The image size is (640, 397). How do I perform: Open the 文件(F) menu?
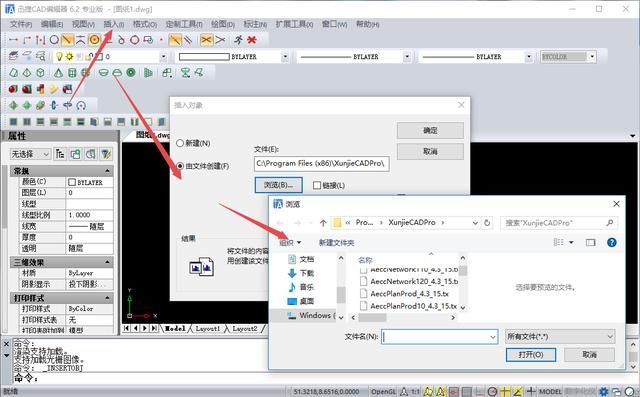pyautogui.click(x=21, y=24)
